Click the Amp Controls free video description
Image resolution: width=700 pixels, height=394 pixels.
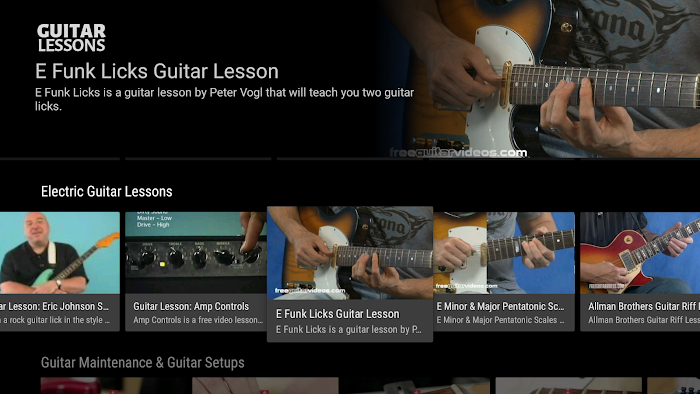(x=198, y=320)
